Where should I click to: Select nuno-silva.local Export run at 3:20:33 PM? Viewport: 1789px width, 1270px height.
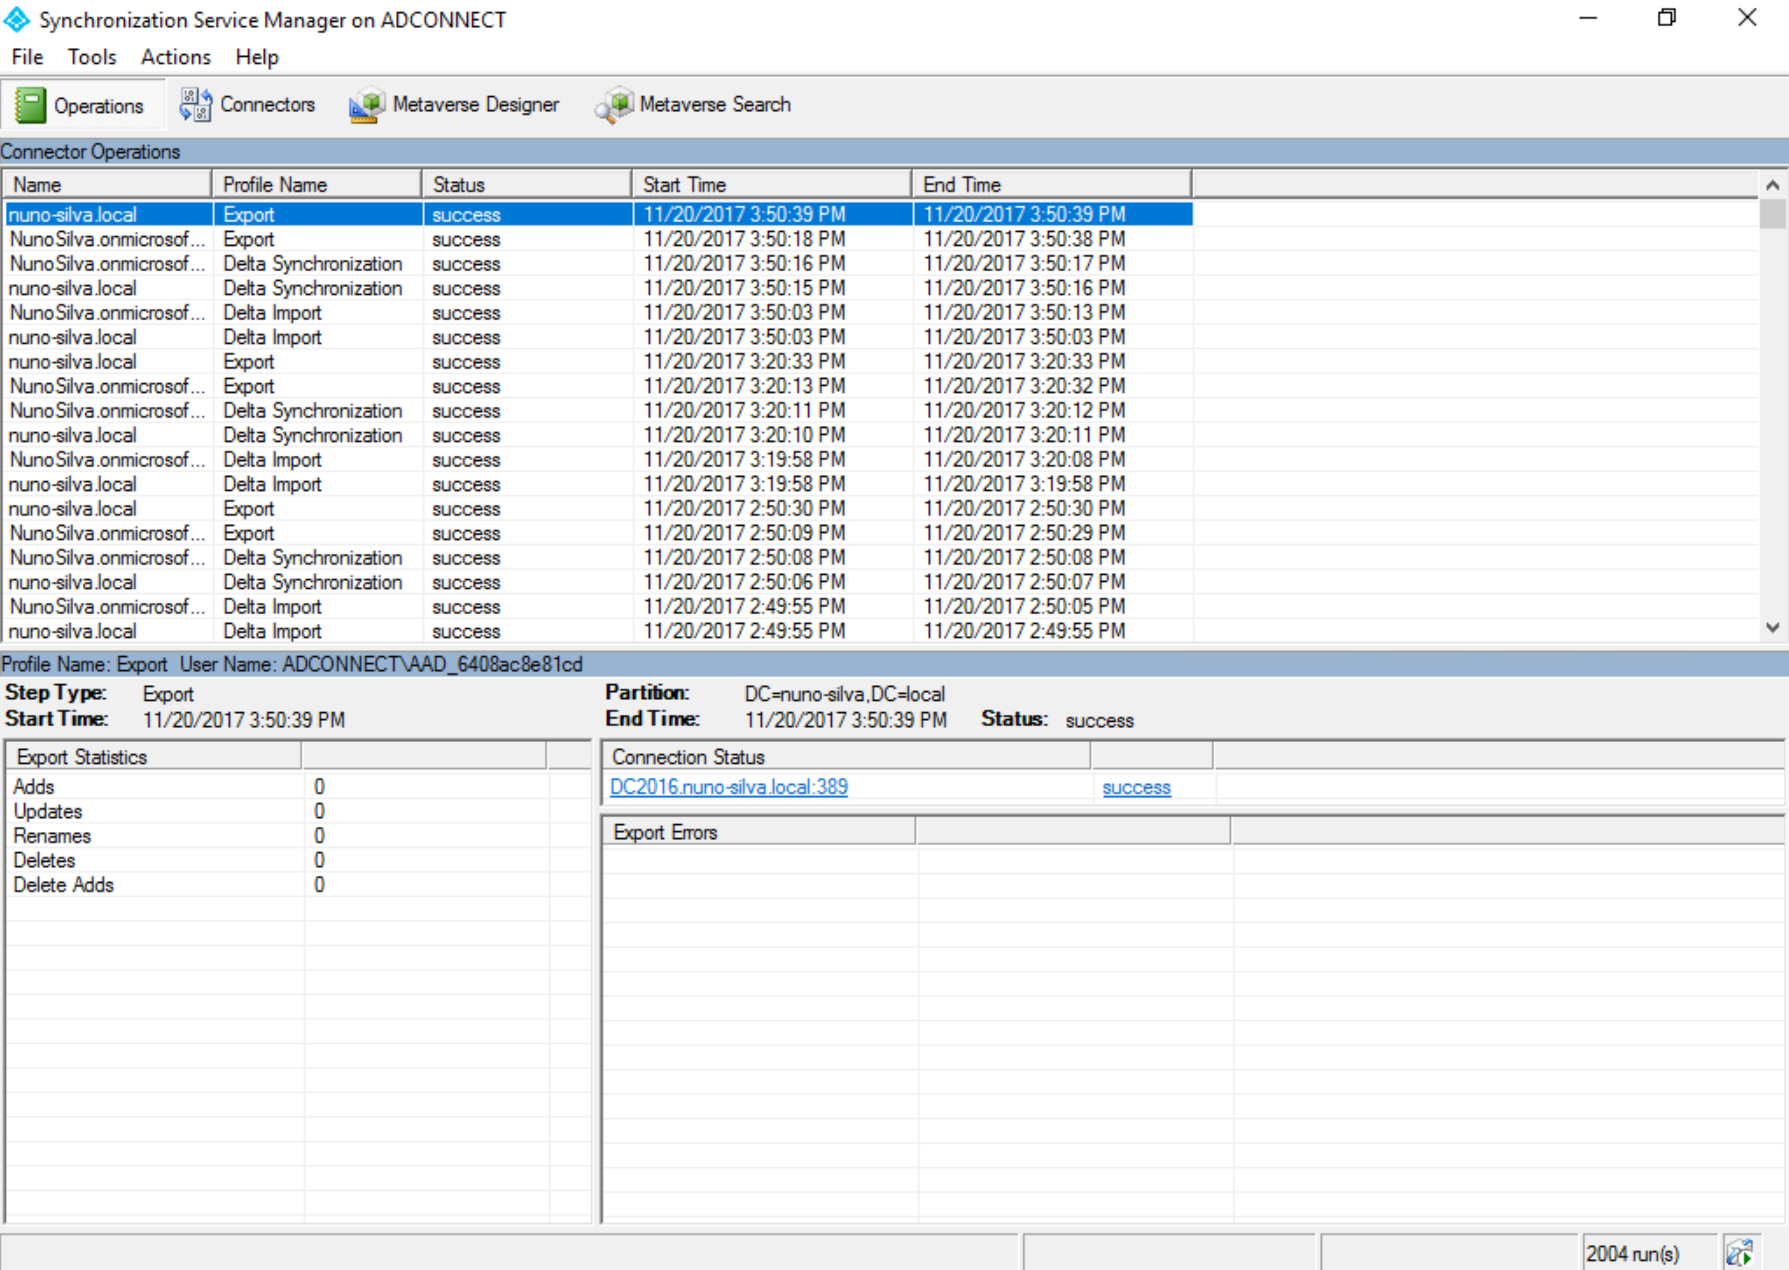coord(598,362)
